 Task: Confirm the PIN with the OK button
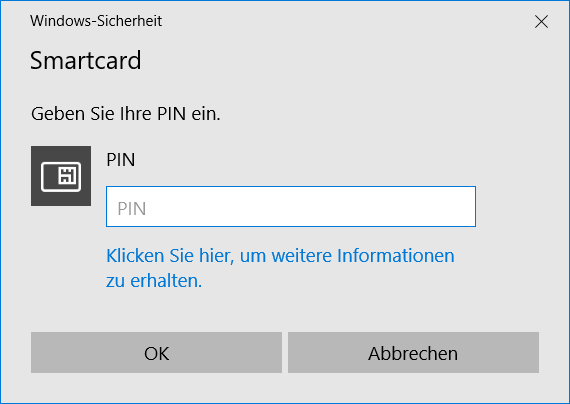(156, 352)
